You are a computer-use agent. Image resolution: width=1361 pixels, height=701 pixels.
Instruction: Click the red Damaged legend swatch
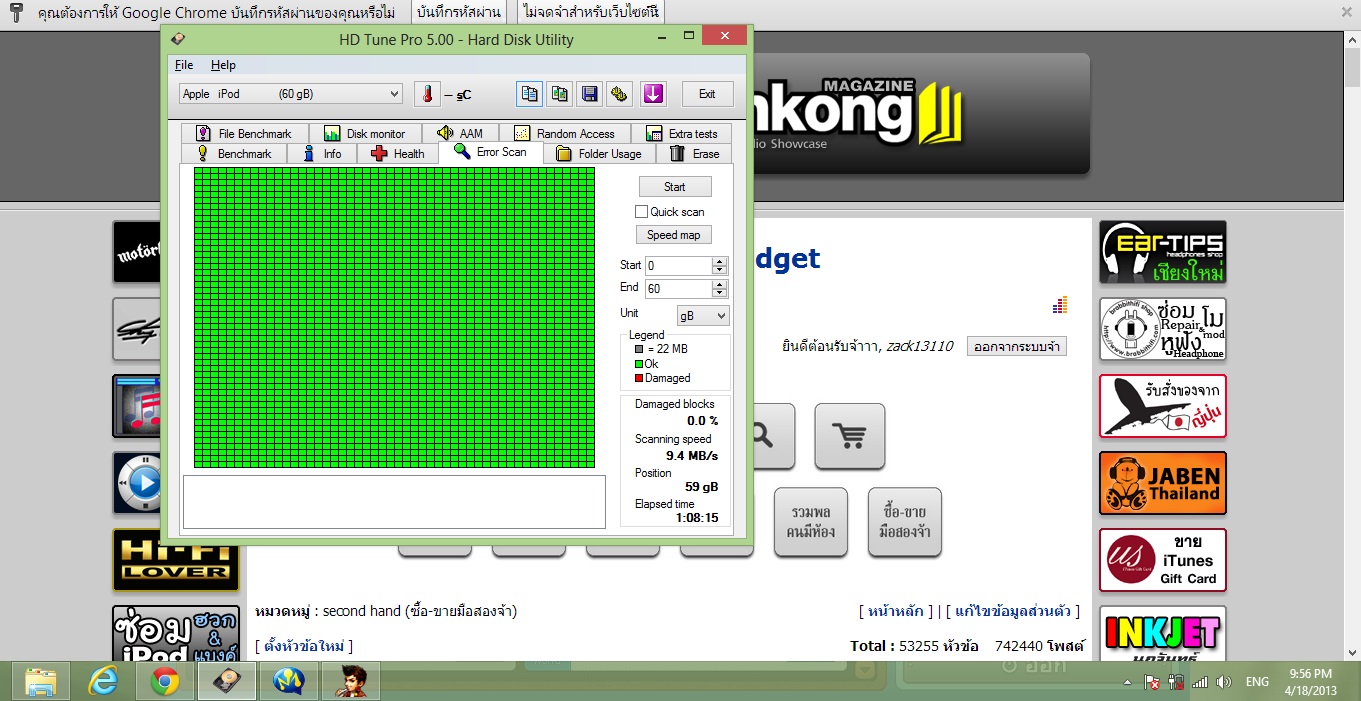639,378
